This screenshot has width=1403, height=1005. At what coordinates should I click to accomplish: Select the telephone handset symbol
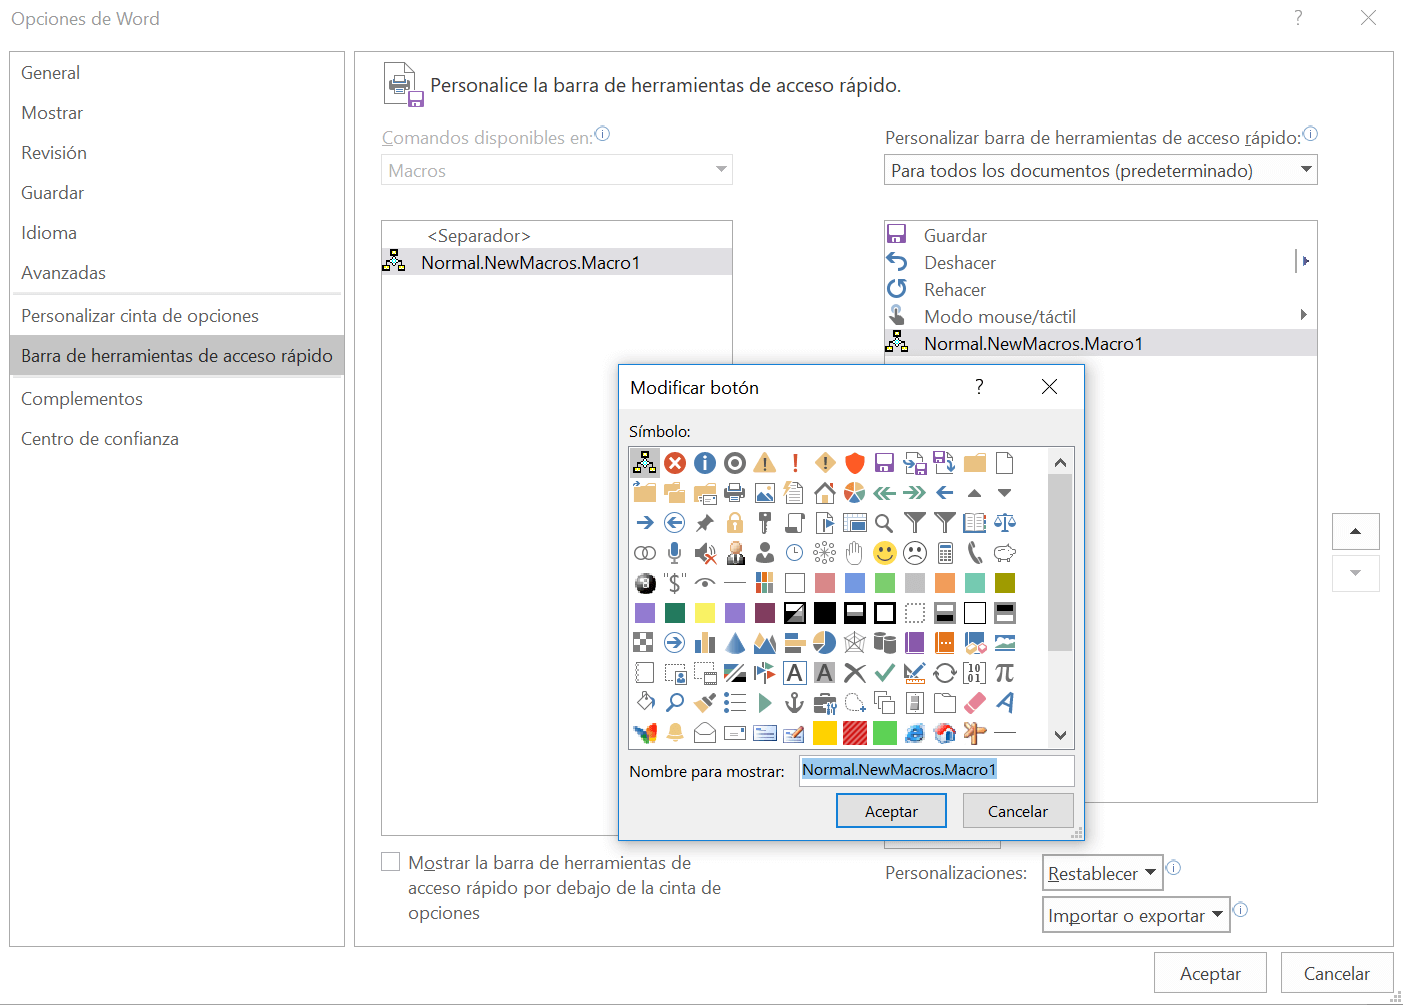click(975, 552)
